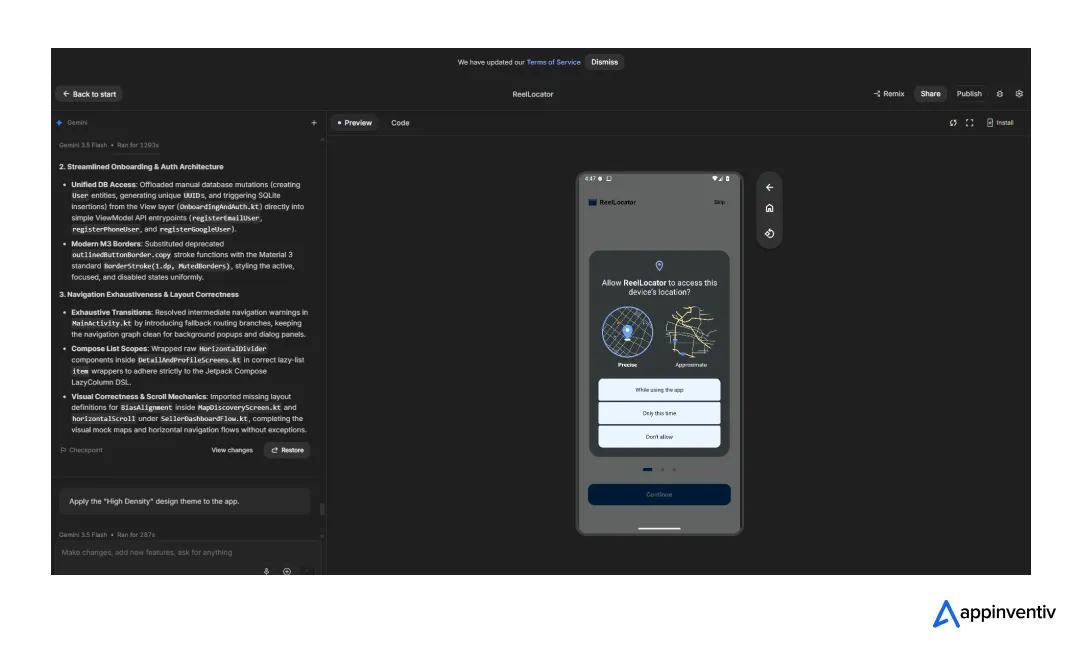
Task: Click the Publish button
Action: [968, 94]
